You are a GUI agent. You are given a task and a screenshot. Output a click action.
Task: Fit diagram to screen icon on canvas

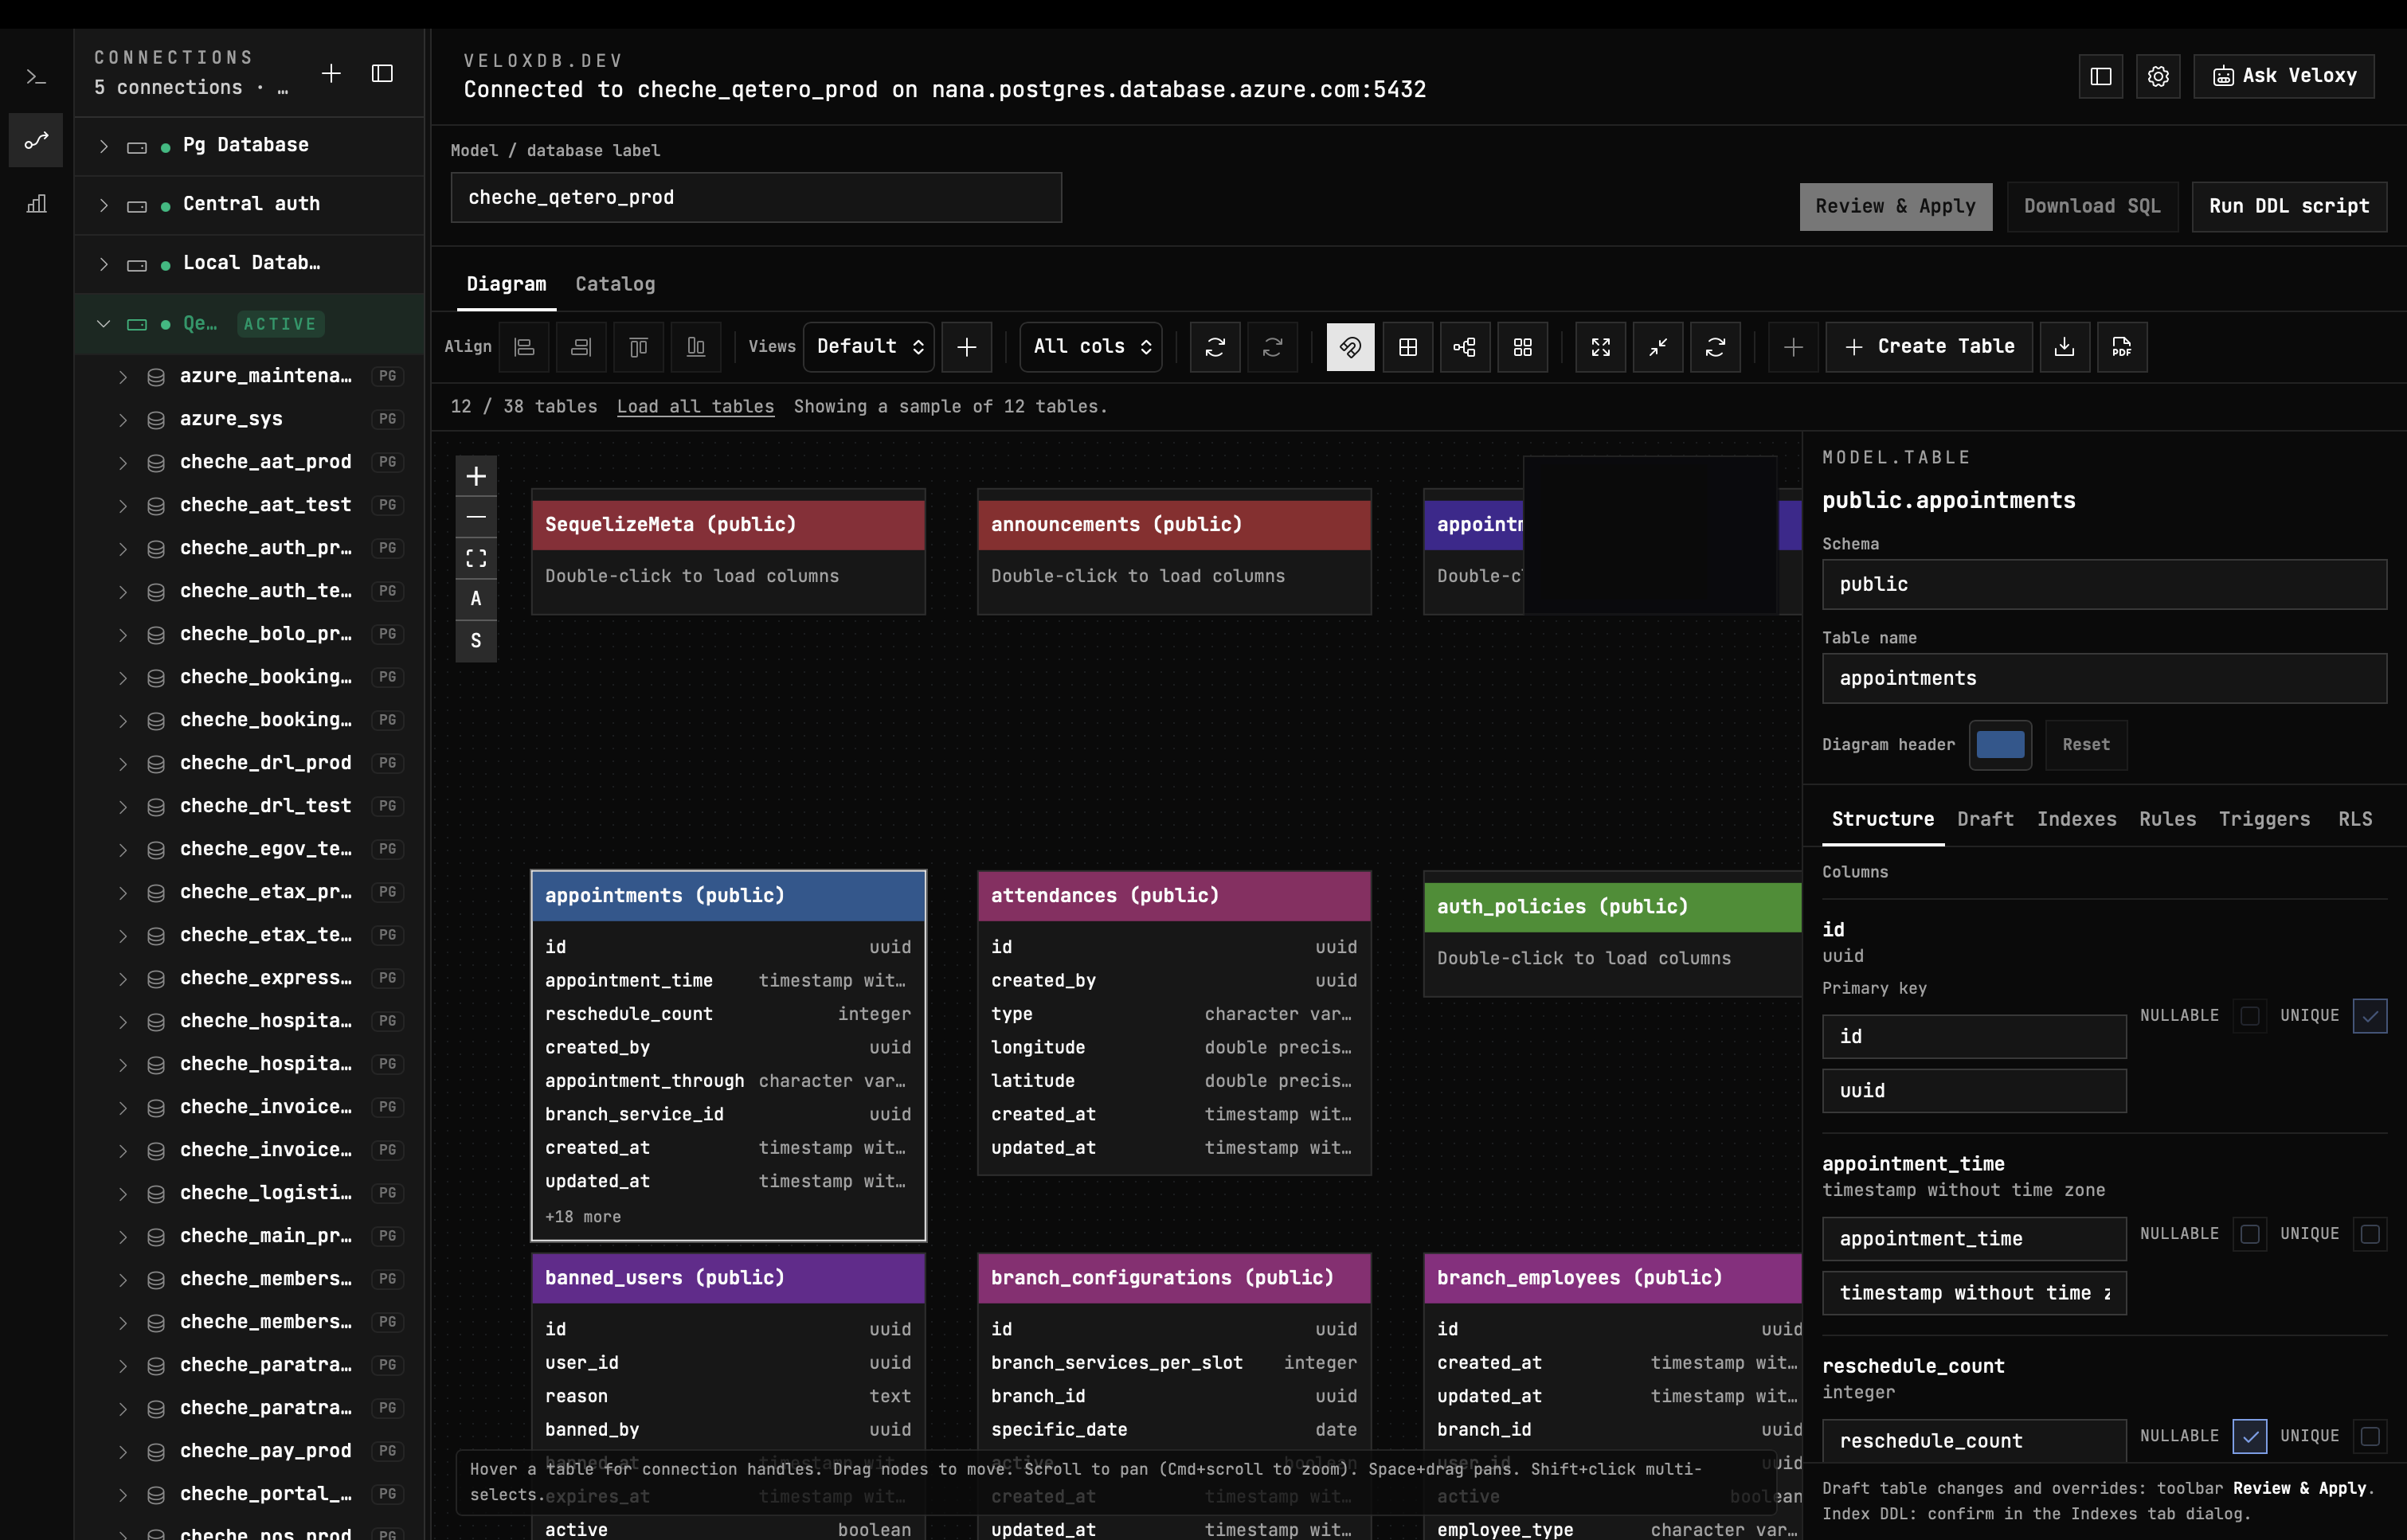pos(476,558)
